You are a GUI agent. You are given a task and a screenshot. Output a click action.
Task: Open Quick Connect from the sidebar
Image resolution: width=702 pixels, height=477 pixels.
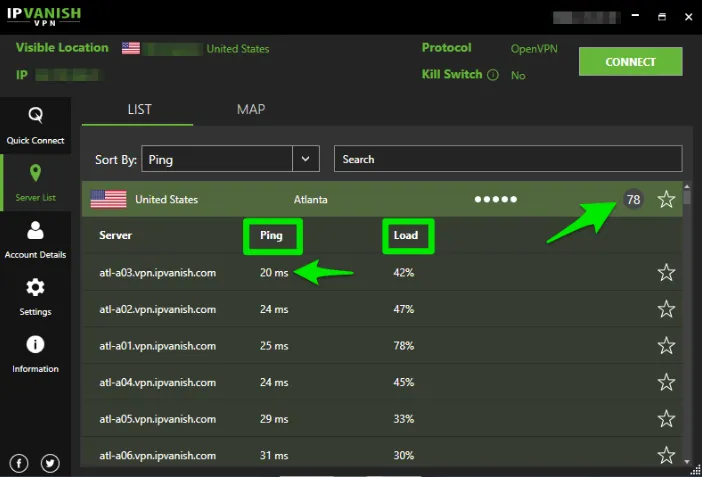35,124
